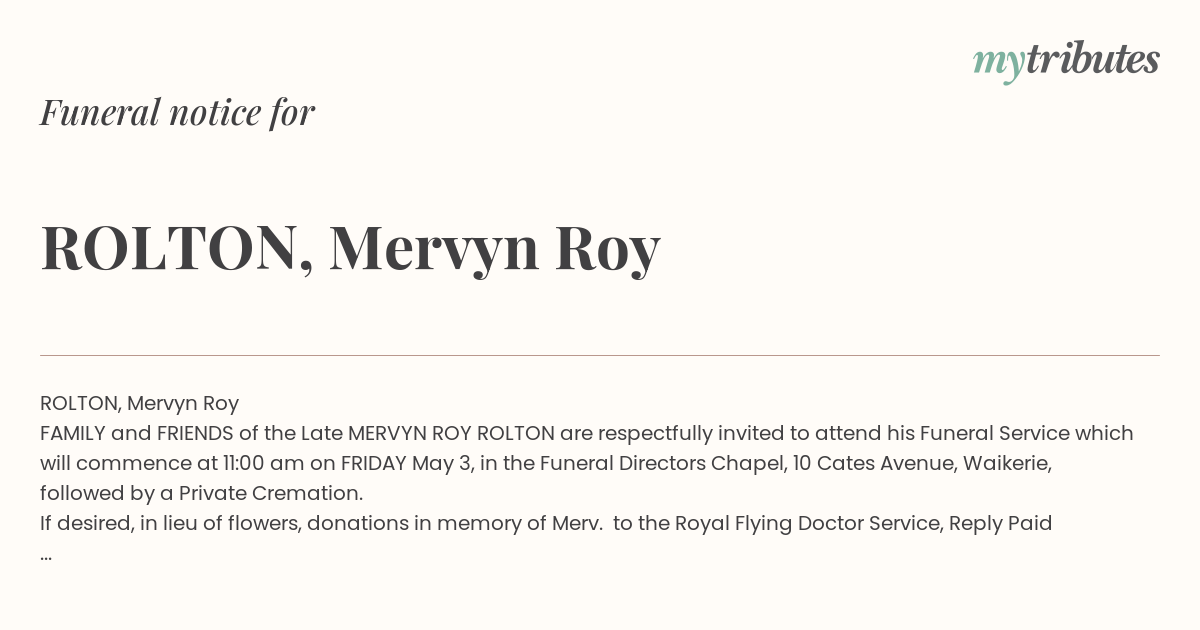The image size is (1200, 630).
Task: Select the small 'ROLTON, Mervyn Roy' text line
Action: point(139,403)
